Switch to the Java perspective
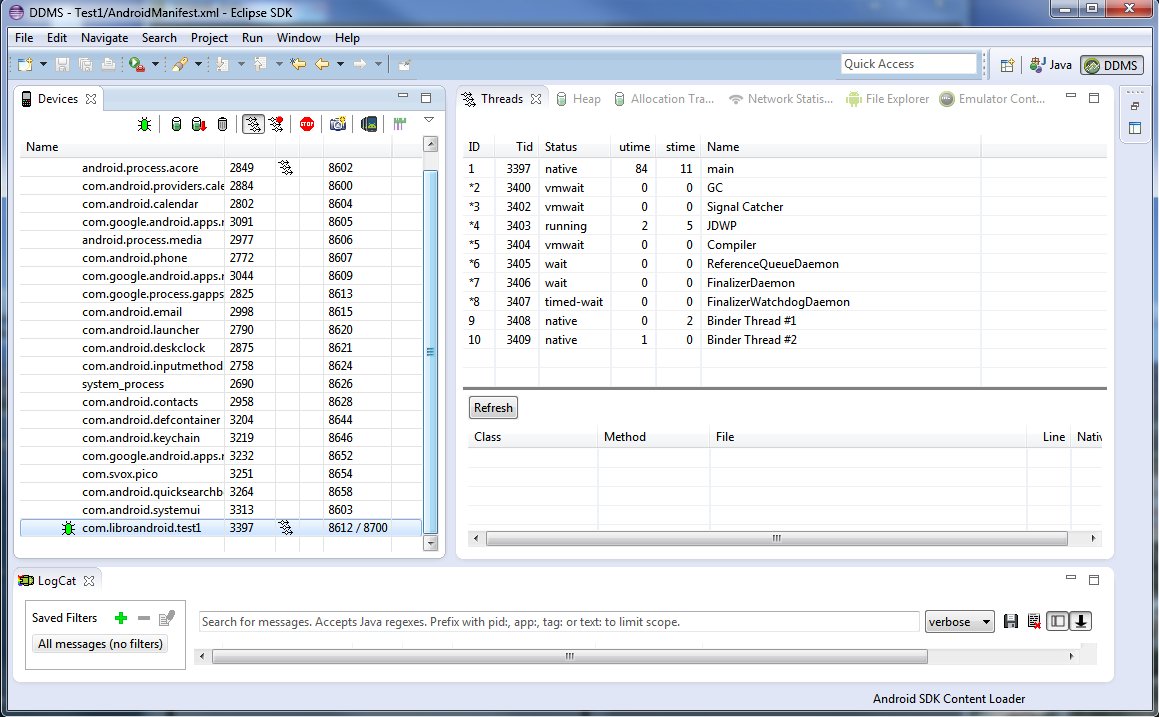Image resolution: width=1159 pixels, height=717 pixels. pos(1050,65)
